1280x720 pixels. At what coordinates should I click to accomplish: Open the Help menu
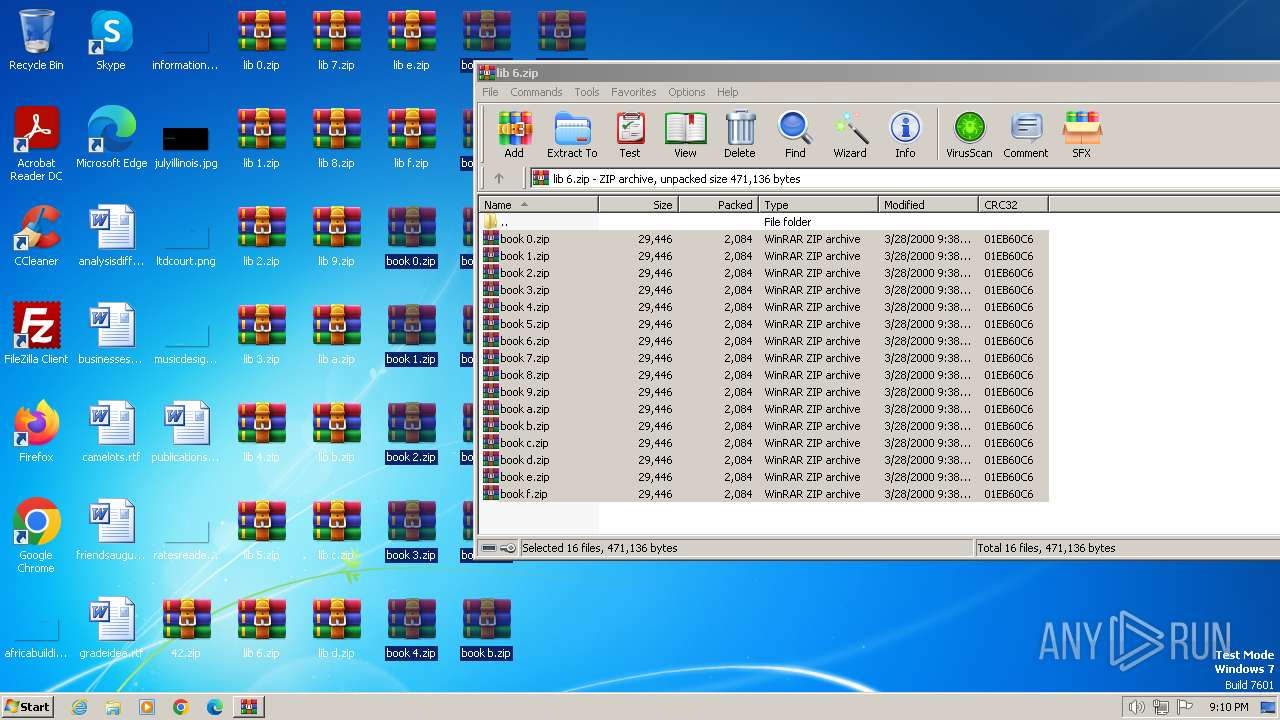point(728,92)
